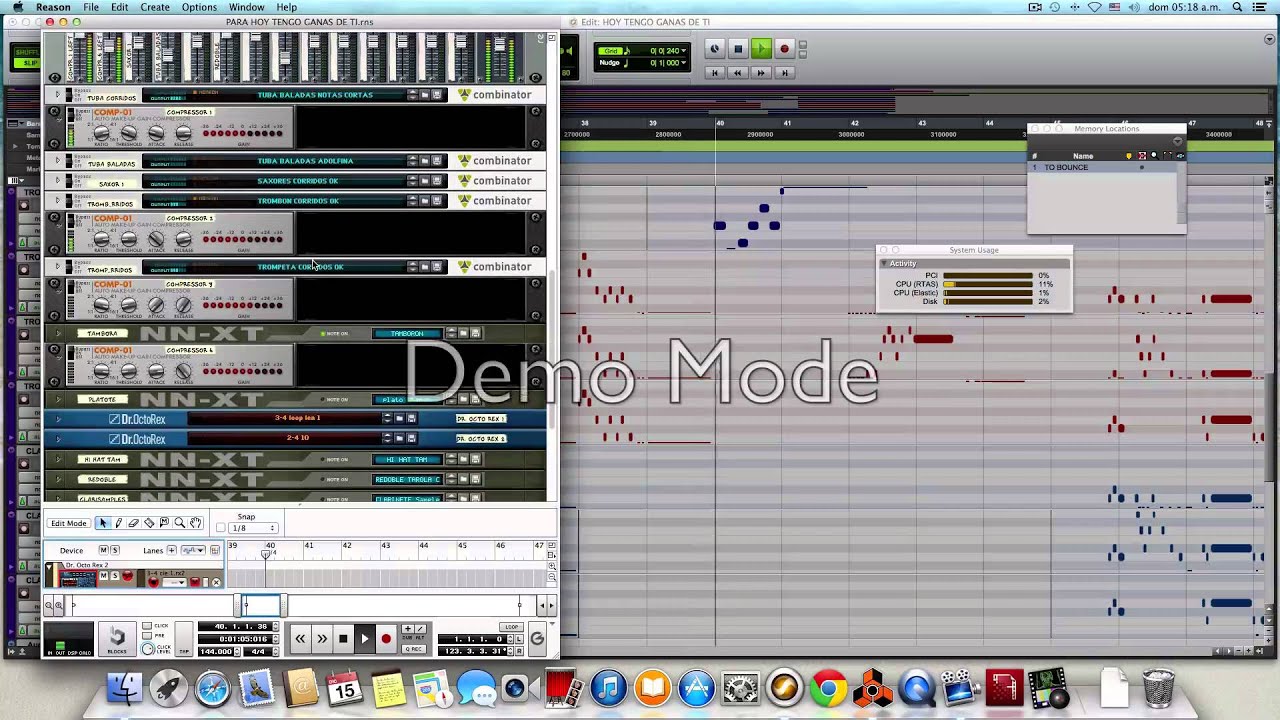The width and height of the screenshot is (1280, 720).
Task: Open the Snap value 1/8 dropdown
Action: 253,528
